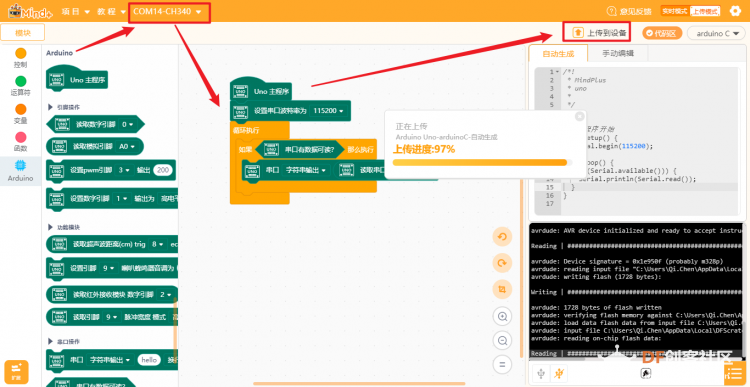The height and width of the screenshot is (387, 750).
Task: Click the board icon on 读取数字引脚 block
Action: tap(62, 124)
